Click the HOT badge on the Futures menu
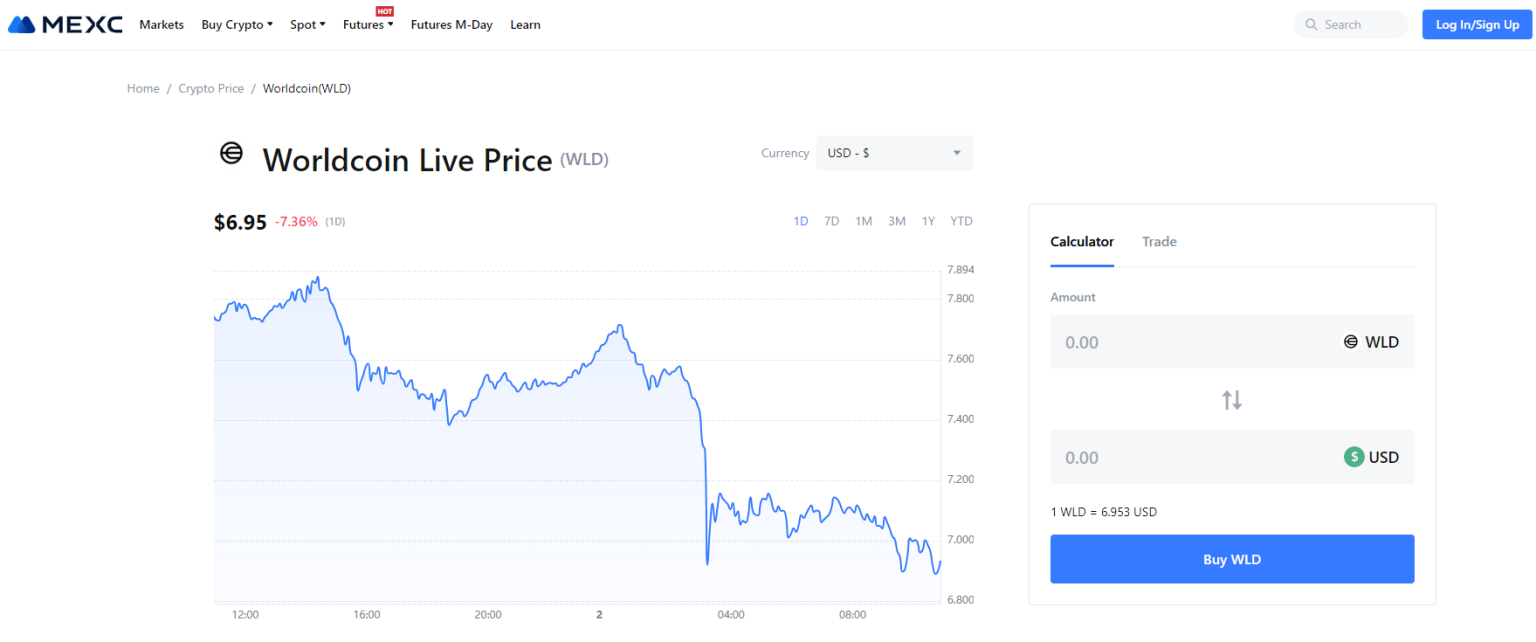 click(385, 13)
